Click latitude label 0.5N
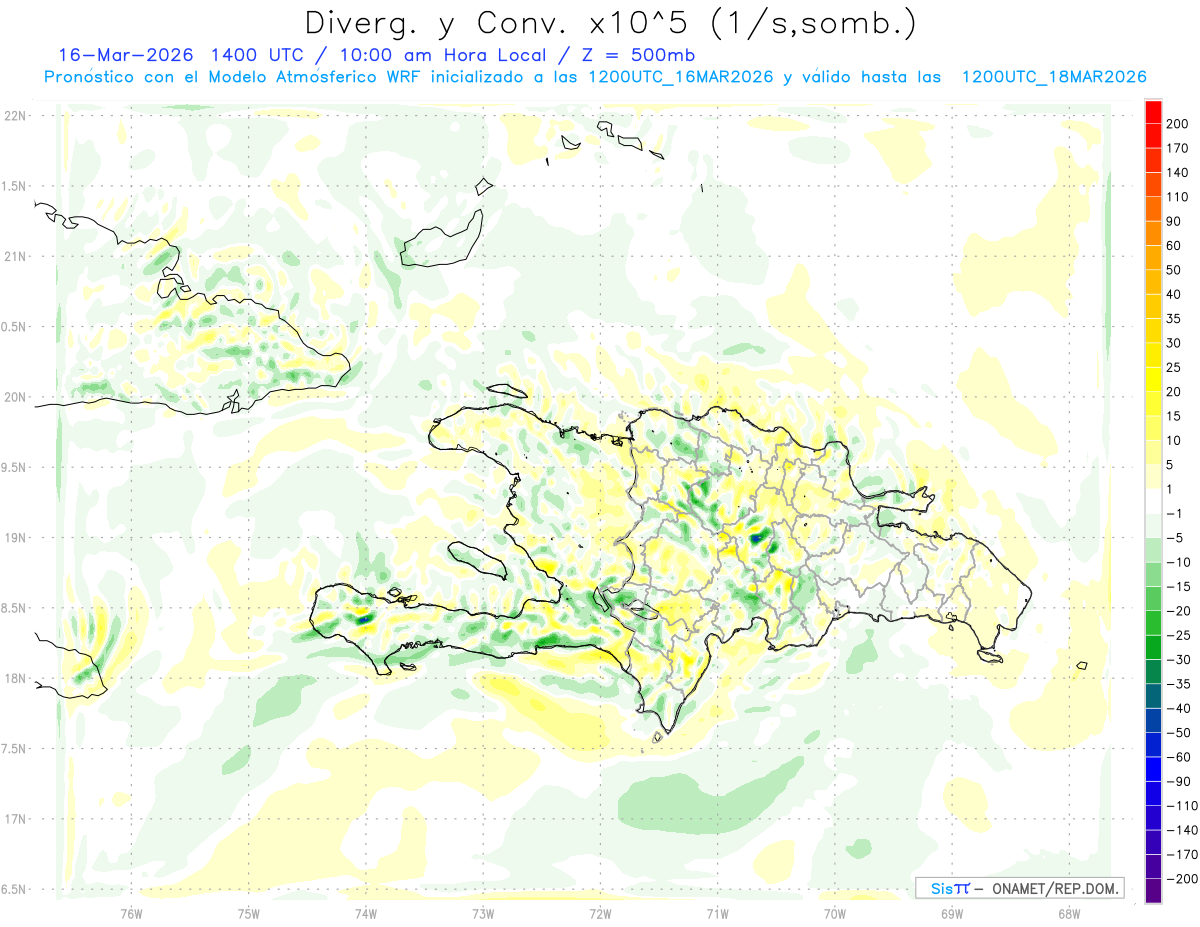1200x927 pixels. tap(15, 327)
